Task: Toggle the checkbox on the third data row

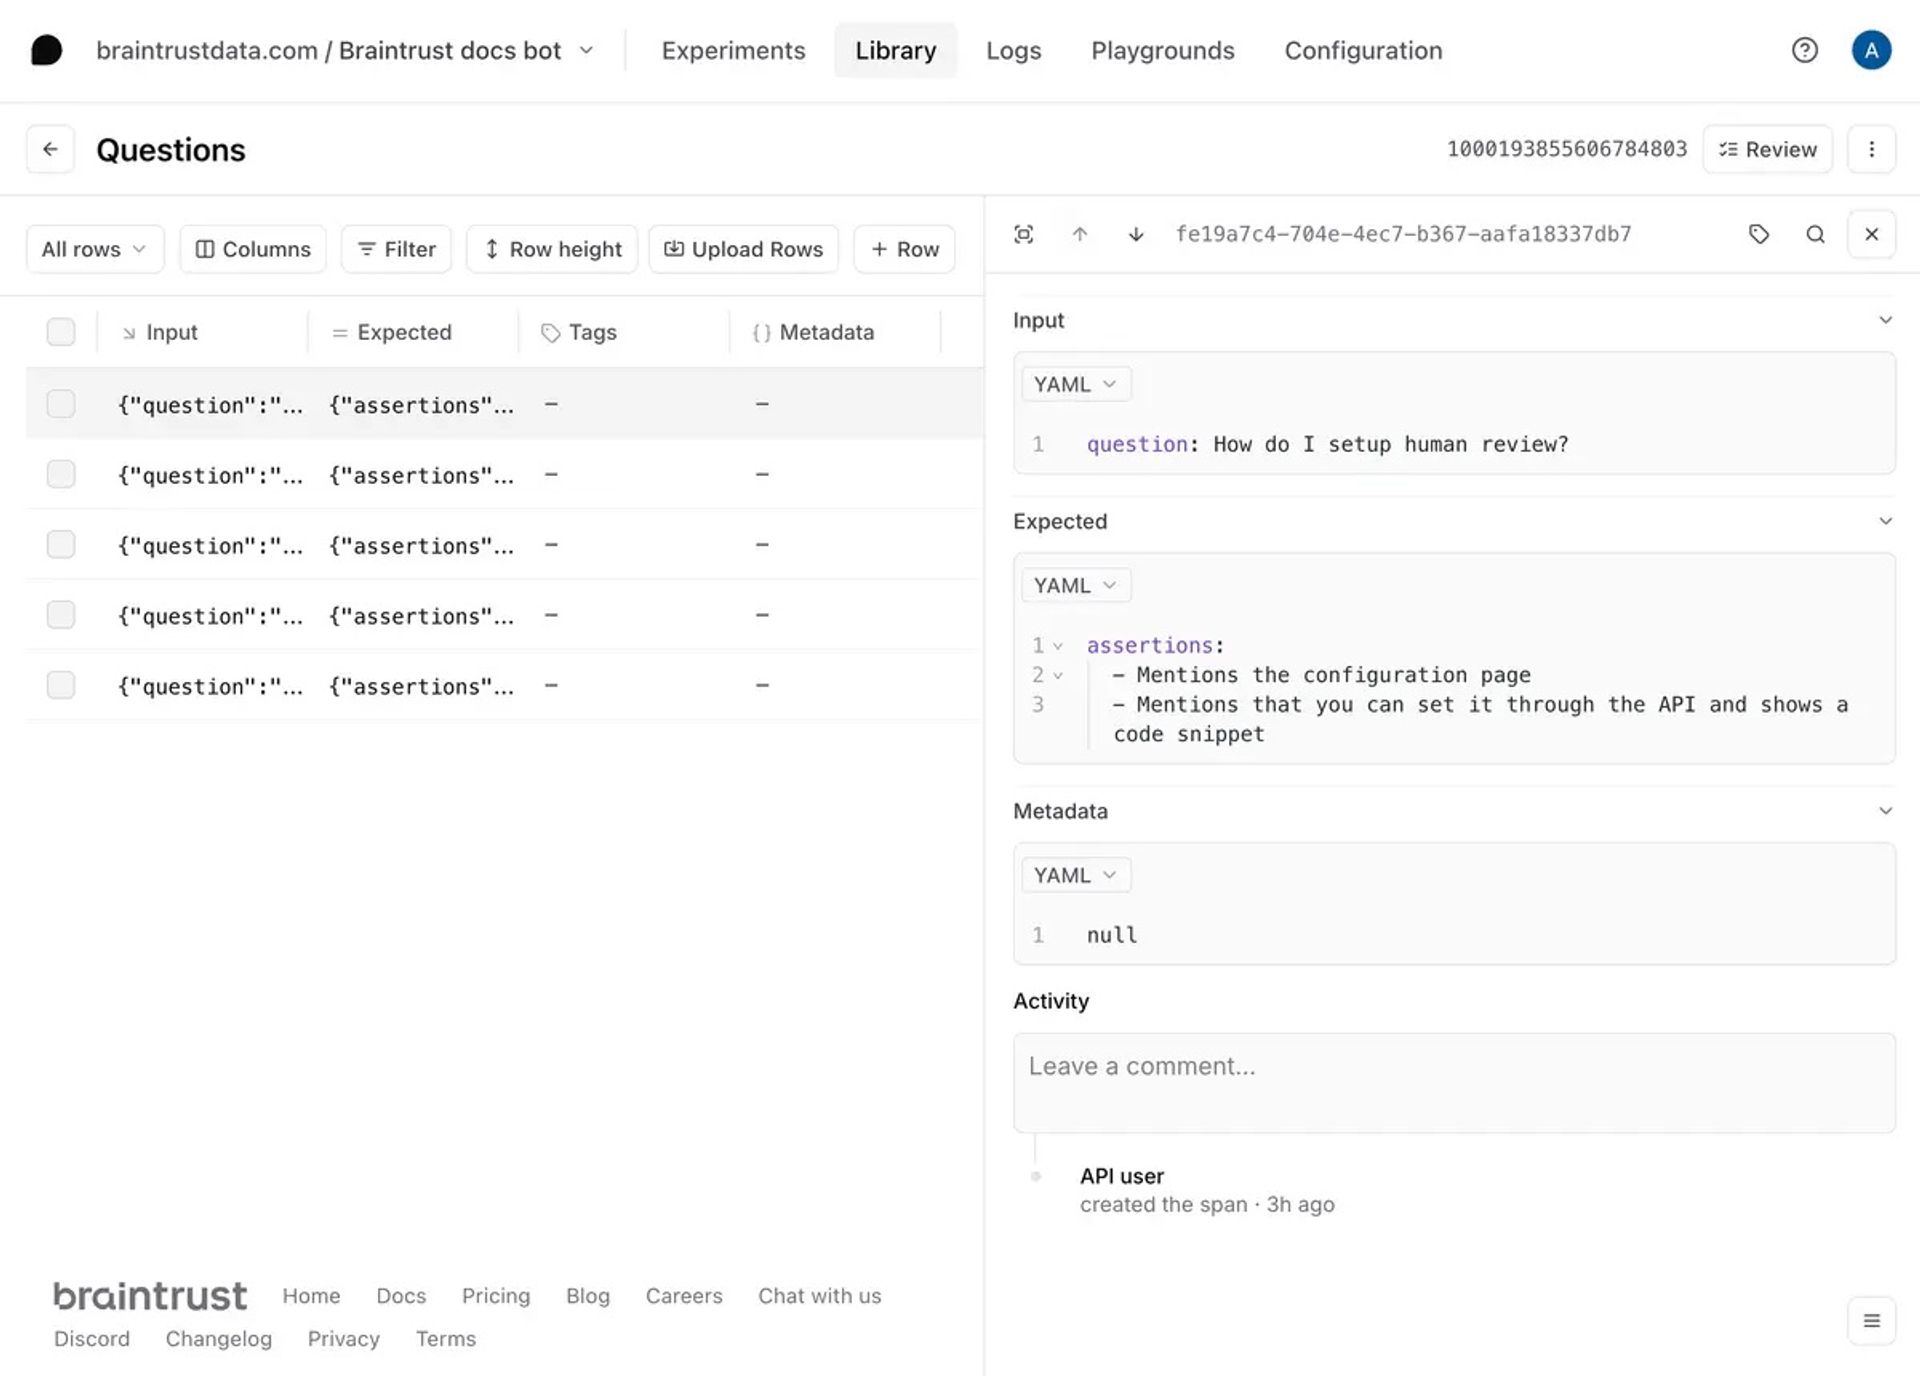Action: pyautogui.click(x=61, y=544)
